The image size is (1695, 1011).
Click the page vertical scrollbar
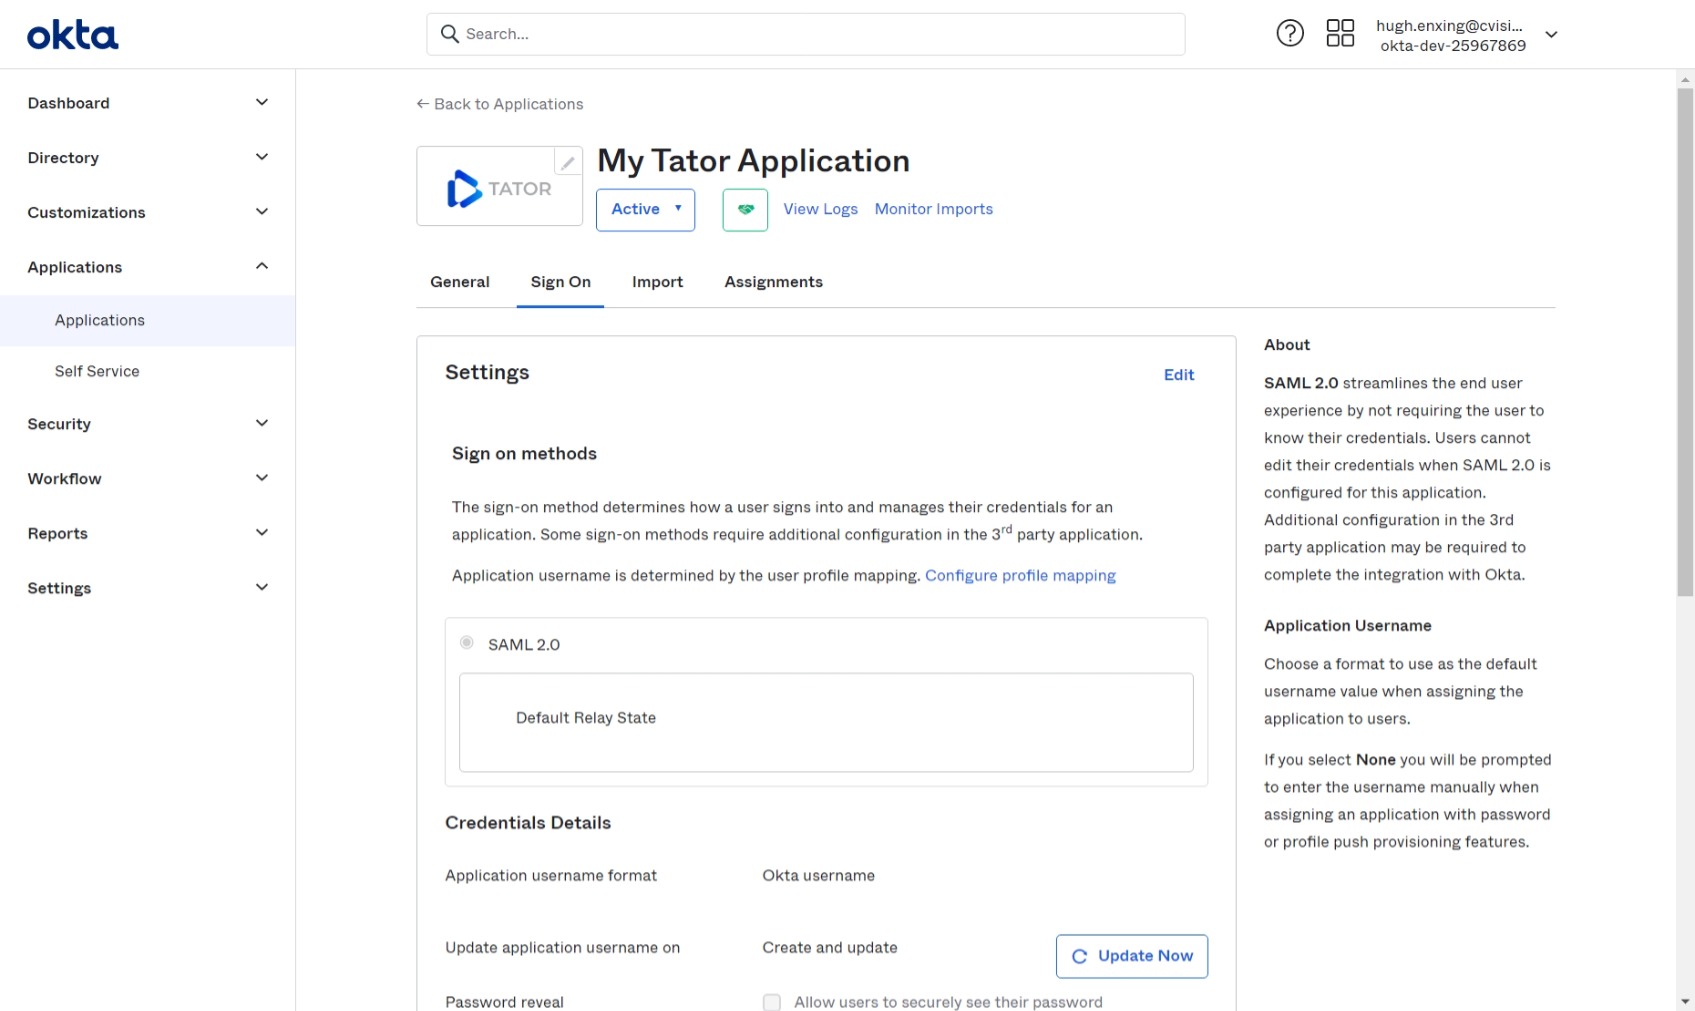pos(1685,340)
